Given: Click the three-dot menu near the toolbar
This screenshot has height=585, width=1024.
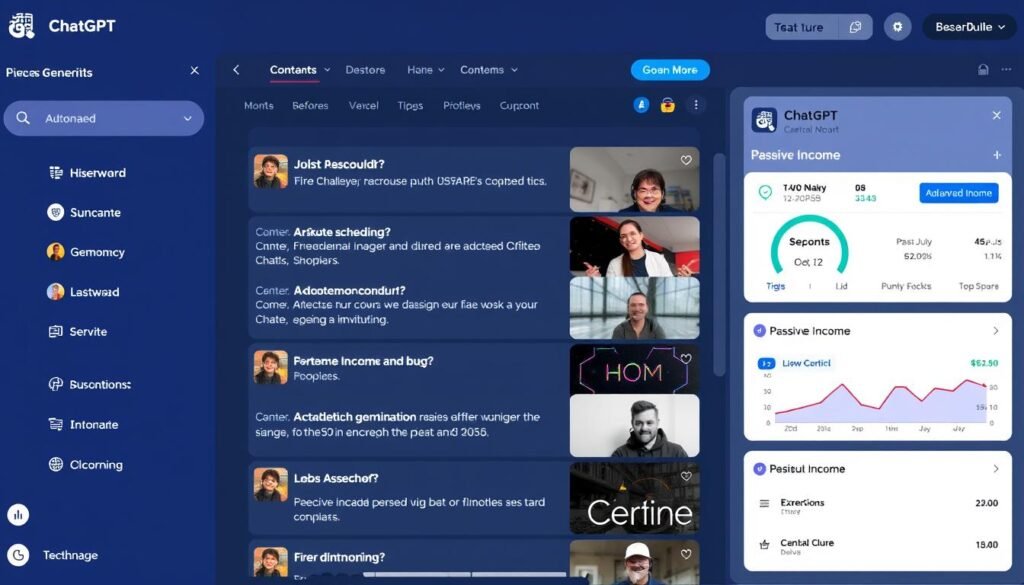Looking at the screenshot, I should point(696,104).
